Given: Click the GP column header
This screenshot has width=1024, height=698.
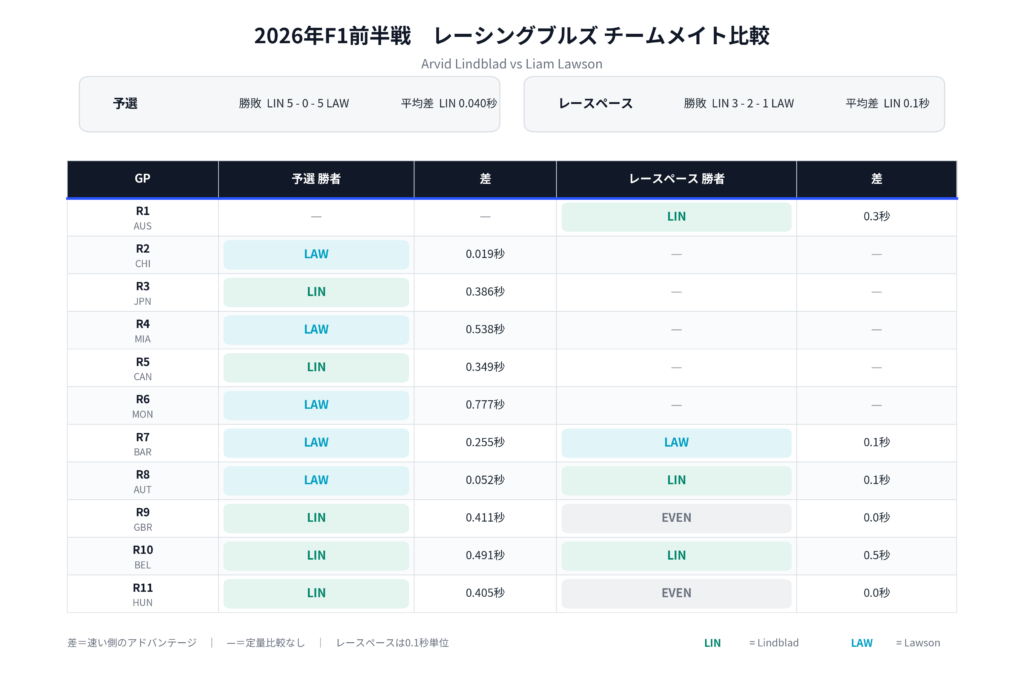Looking at the screenshot, I should coord(142,178).
